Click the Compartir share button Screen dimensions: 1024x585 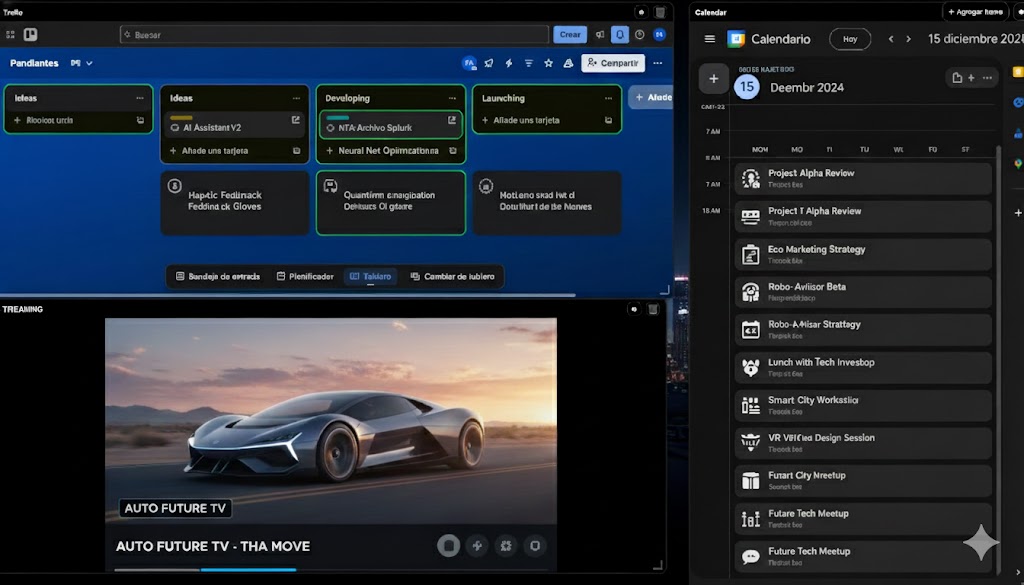[x=613, y=63]
